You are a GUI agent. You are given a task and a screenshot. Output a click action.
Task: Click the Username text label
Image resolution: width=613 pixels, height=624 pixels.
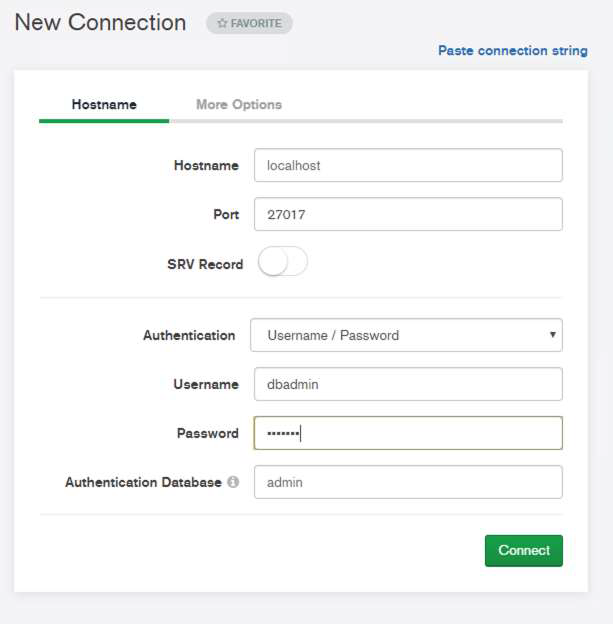[x=206, y=384]
